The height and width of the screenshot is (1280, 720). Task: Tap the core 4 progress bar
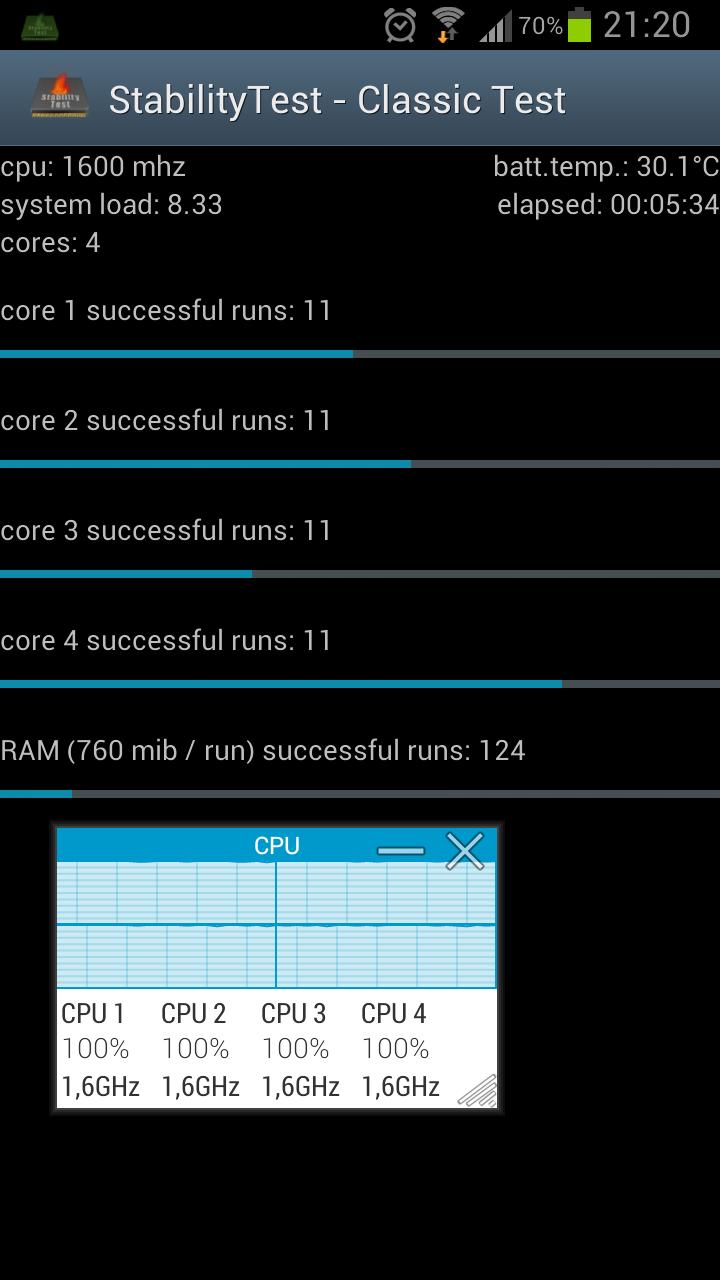tap(360, 684)
